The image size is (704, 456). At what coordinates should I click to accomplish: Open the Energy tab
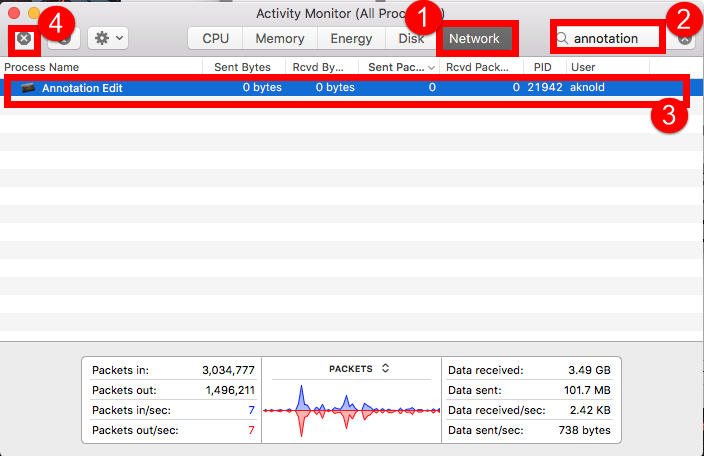(x=351, y=39)
